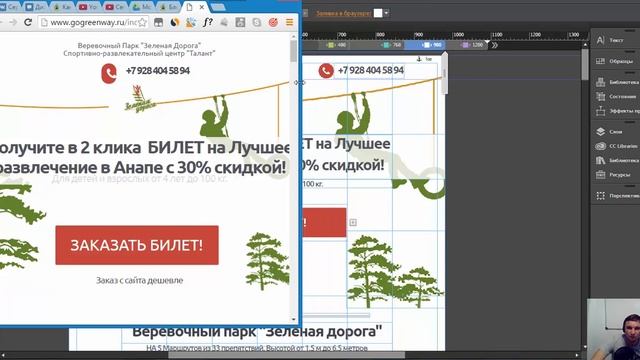The image size is (640, 360).
Task: Click the orange-black circle extension icon
Action: pyautogui.click(x=175, y=22)
